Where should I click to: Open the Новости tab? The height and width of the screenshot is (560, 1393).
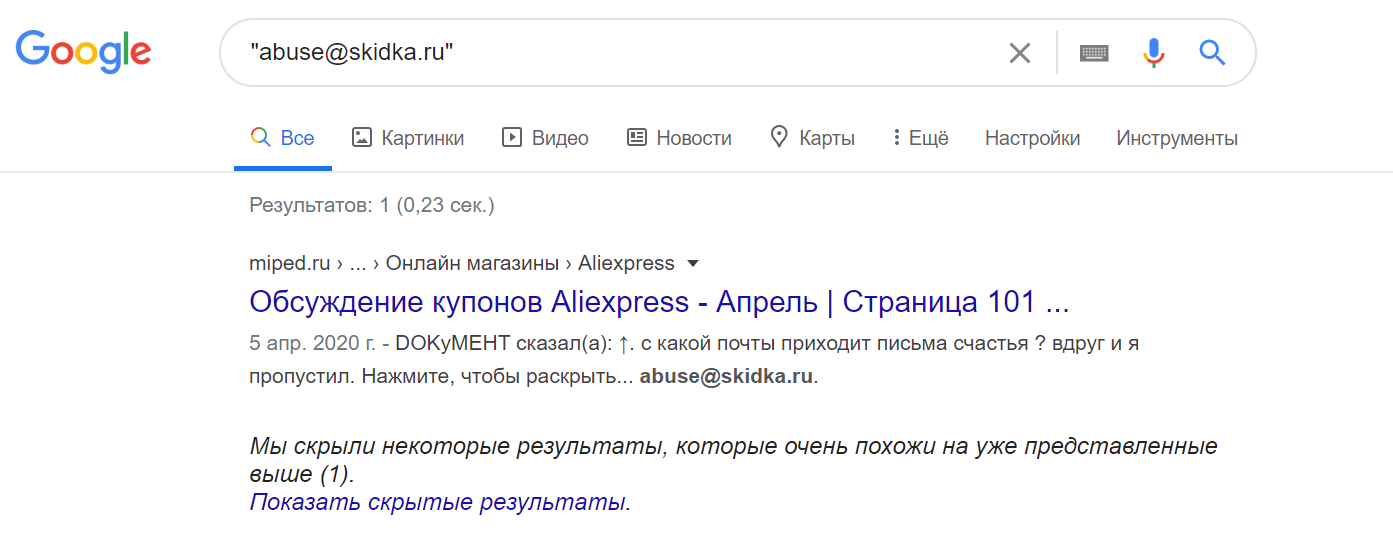[679, 139]
